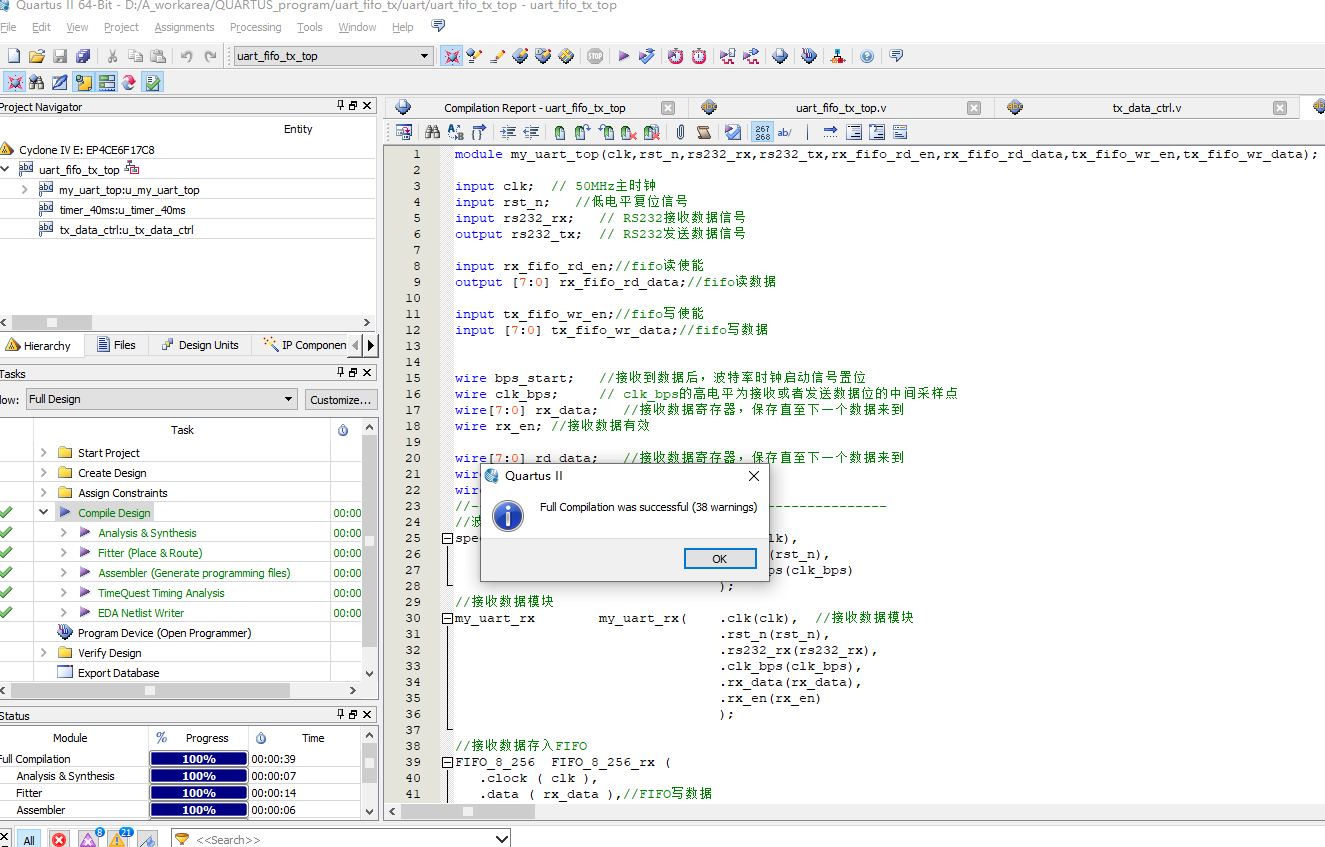The height and width of the screenshot is (847, 1325).
Task: Click the Replace text icon in editor toolbar
Action: click(456, 132)
